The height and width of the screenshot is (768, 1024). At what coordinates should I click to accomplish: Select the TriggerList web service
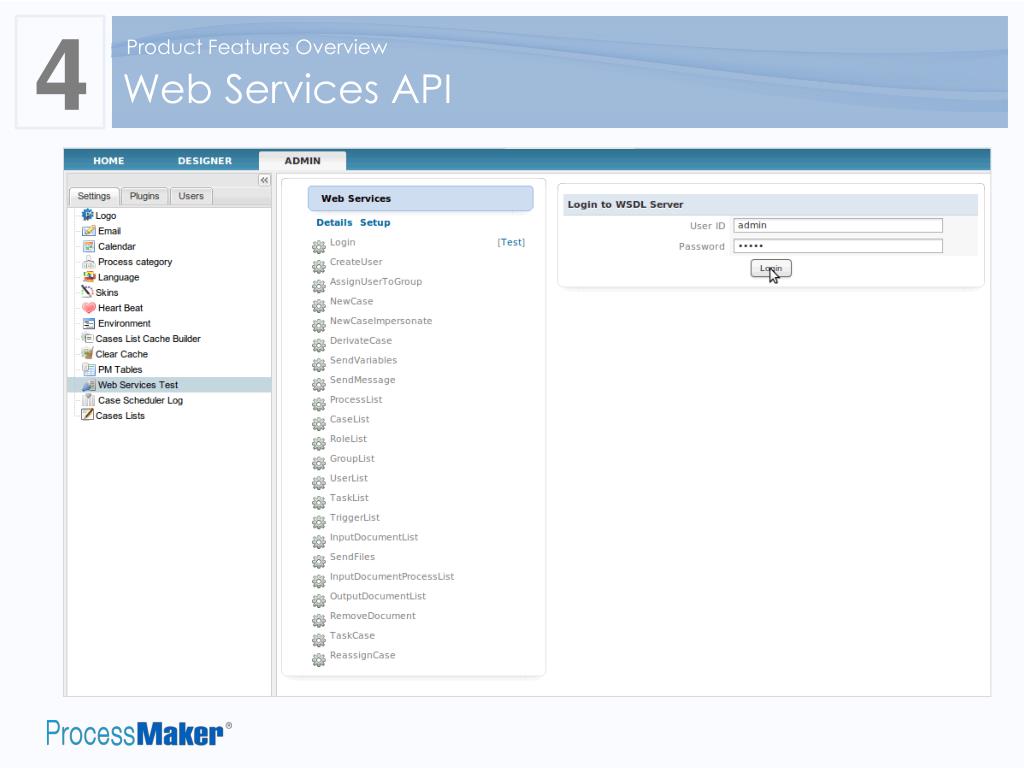(x=355, y=517)
